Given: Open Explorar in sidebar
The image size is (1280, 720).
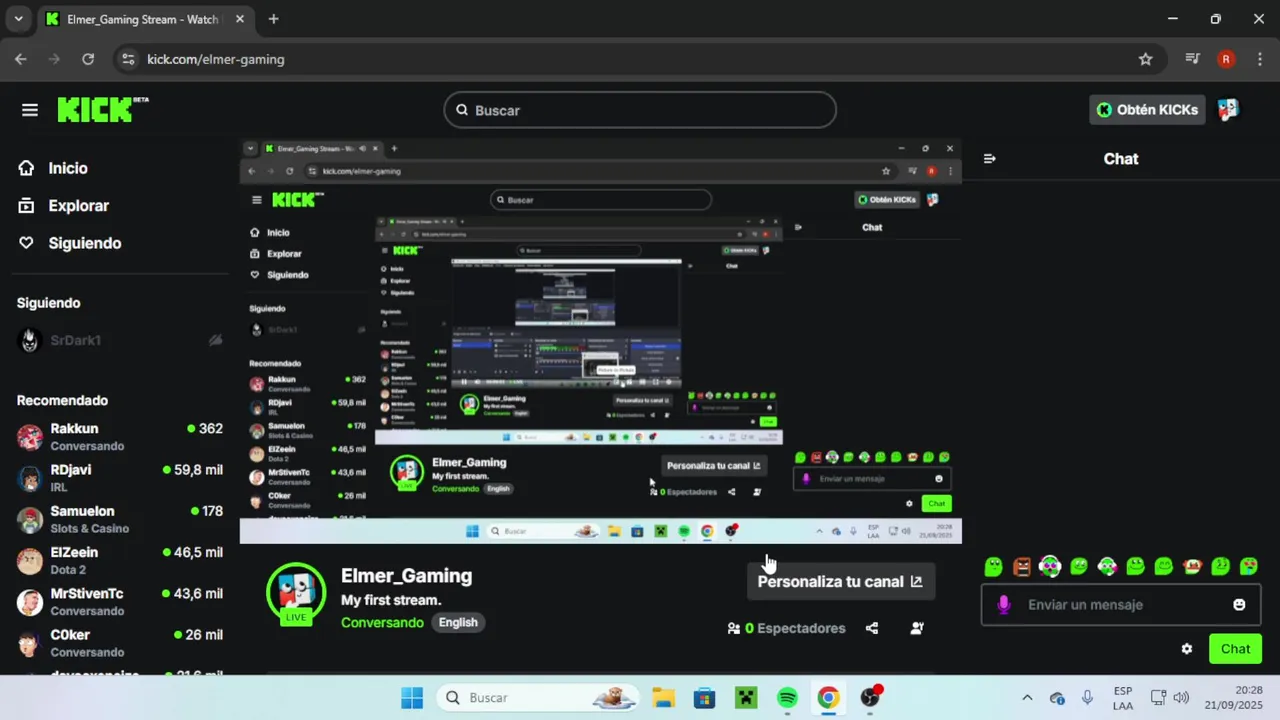Looking at the screenshot, I should [78, 206].
